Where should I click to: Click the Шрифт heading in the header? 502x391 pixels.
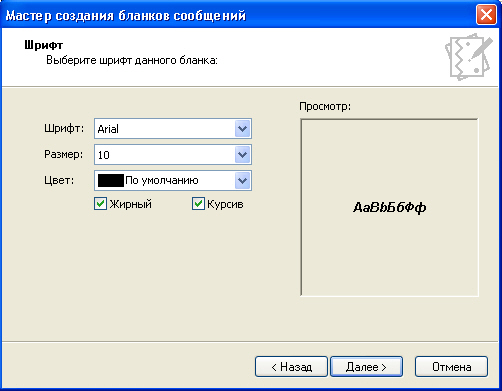44,45
